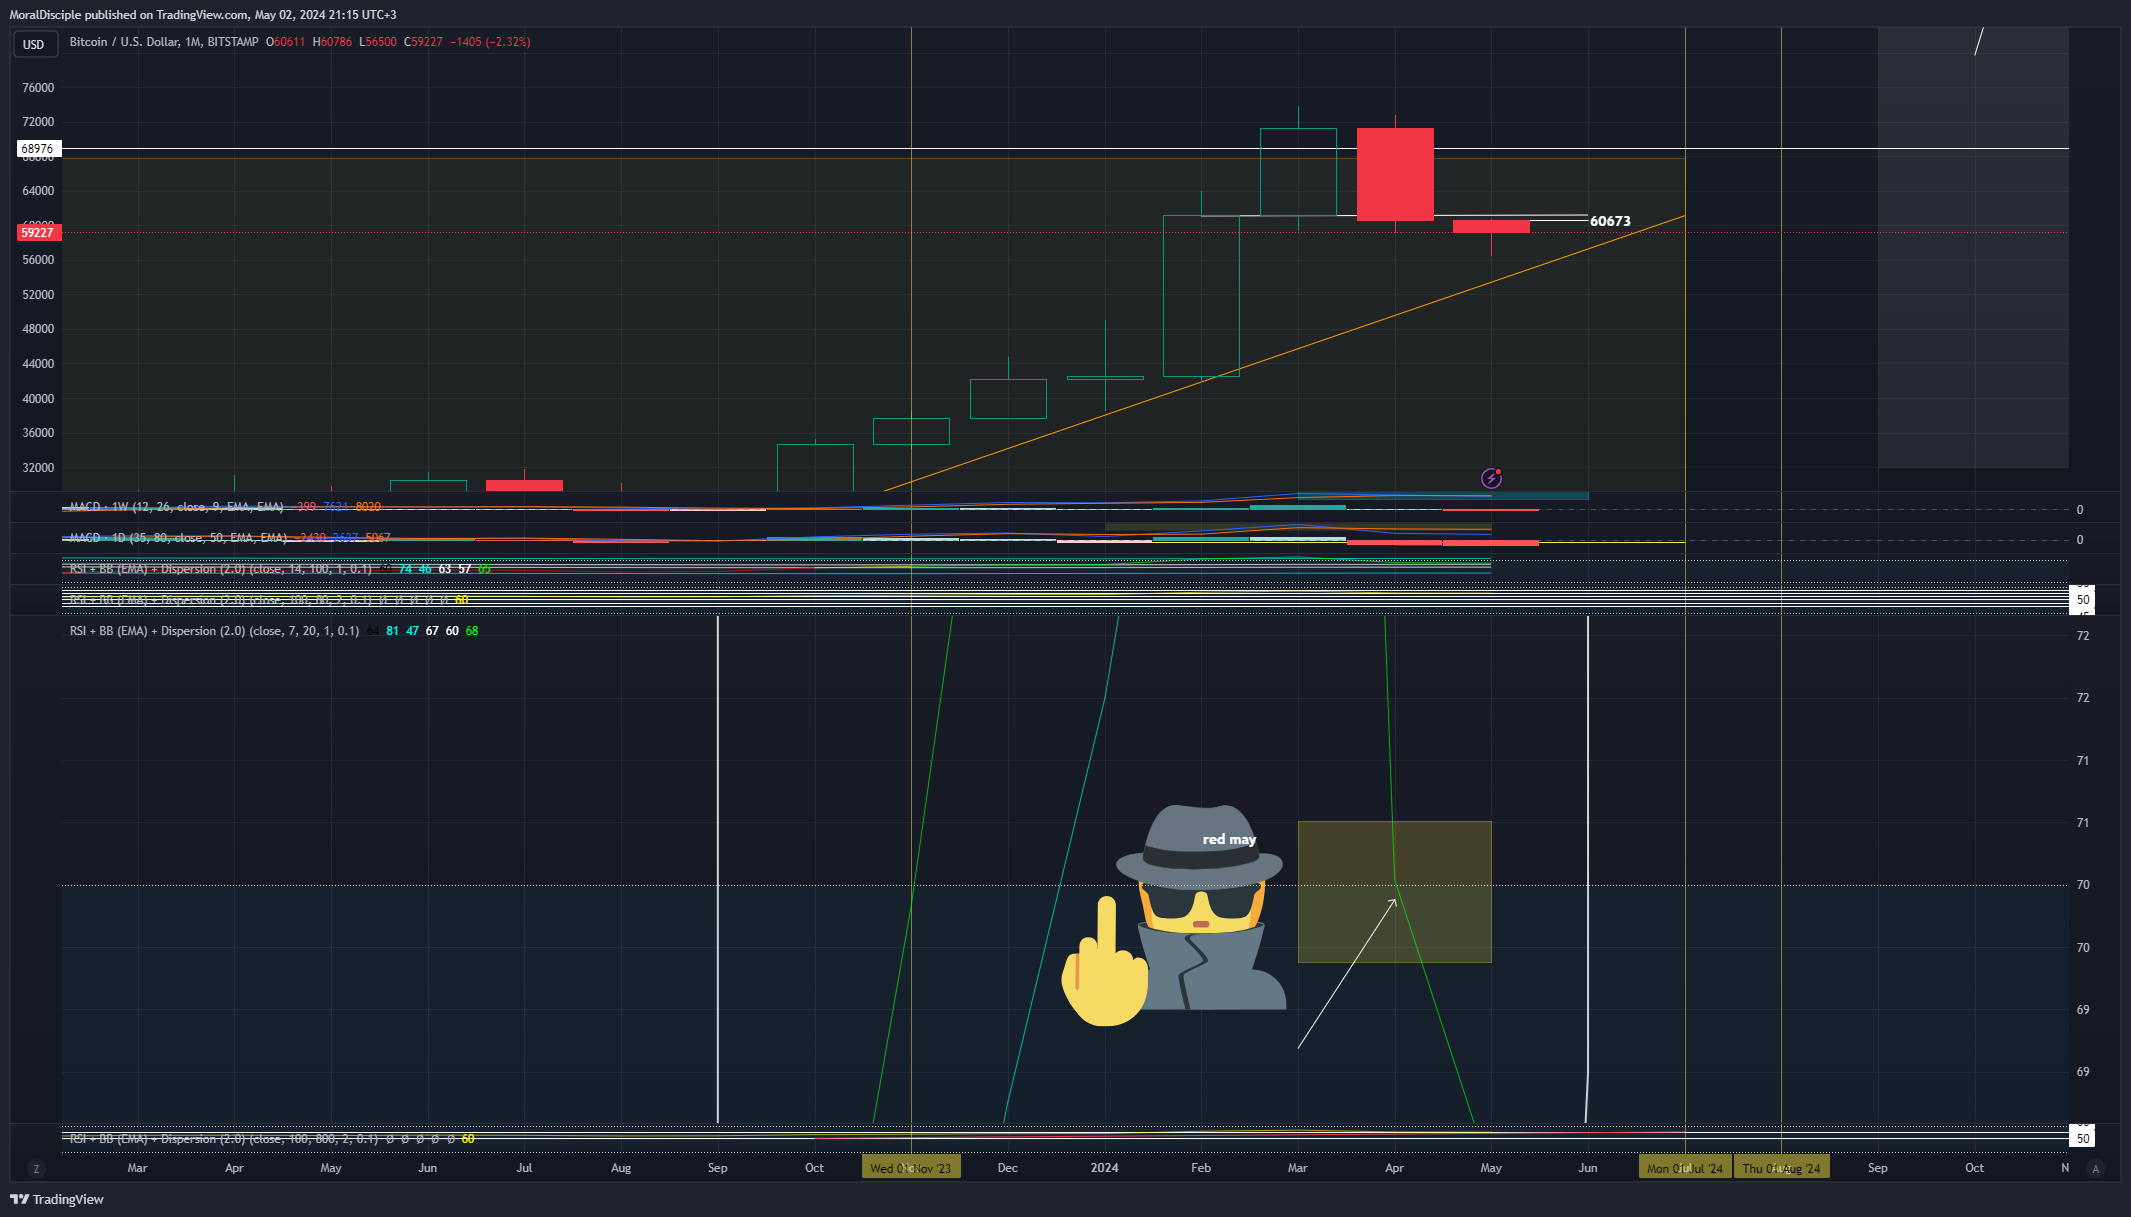
Task: Click the large red April candle body
Action: click(x=1395, y=174)
